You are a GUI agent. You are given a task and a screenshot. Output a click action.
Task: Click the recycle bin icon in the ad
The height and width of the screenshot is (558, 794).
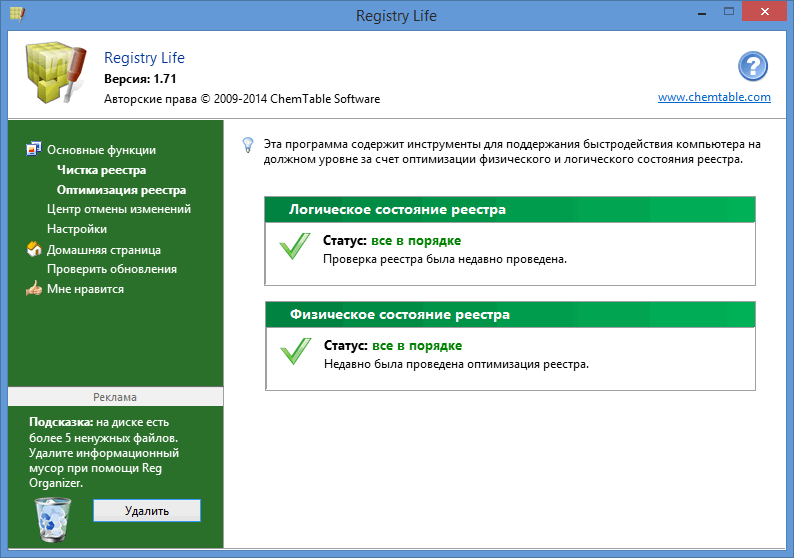coord(53,520)
